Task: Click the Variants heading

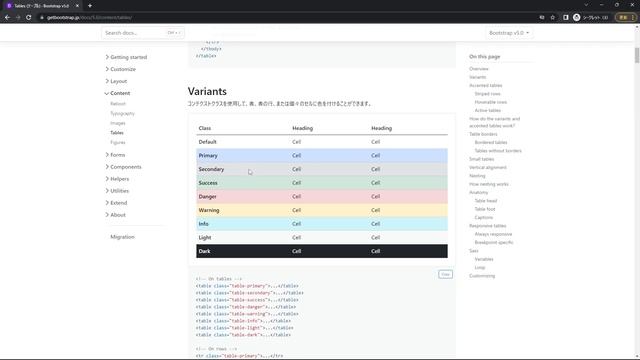Action: pyautogui.click(x=207, y=91)
